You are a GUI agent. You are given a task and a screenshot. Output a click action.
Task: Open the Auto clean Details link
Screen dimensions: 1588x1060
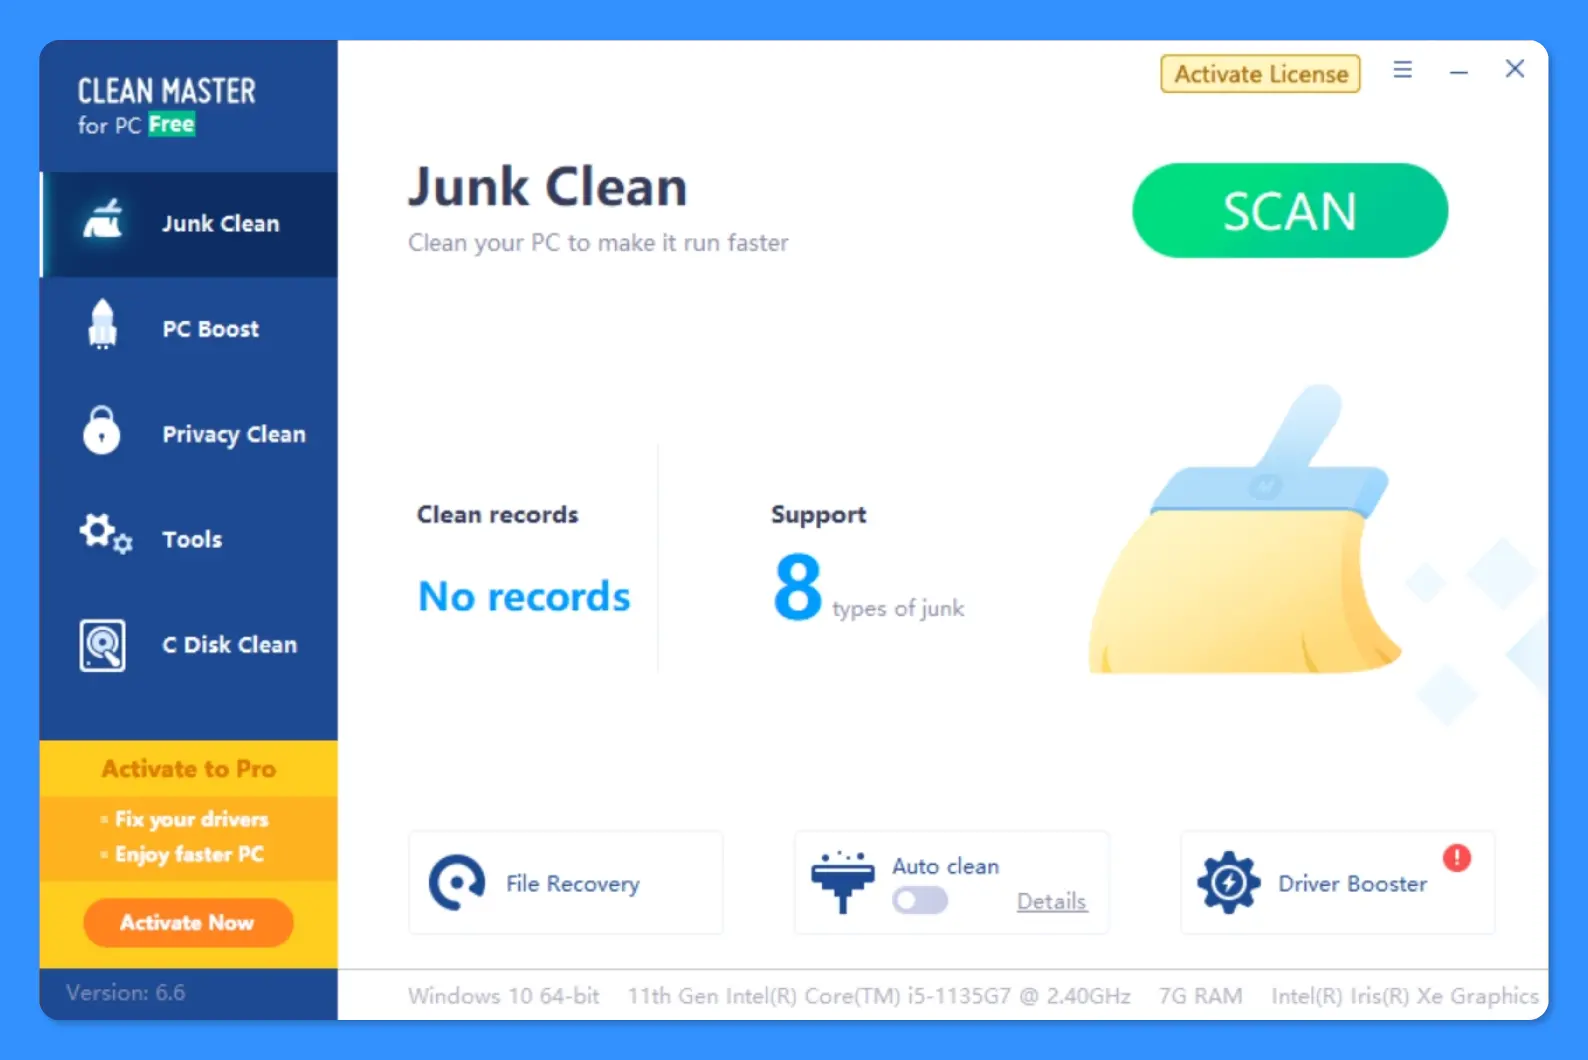(x=1051, y=901)
